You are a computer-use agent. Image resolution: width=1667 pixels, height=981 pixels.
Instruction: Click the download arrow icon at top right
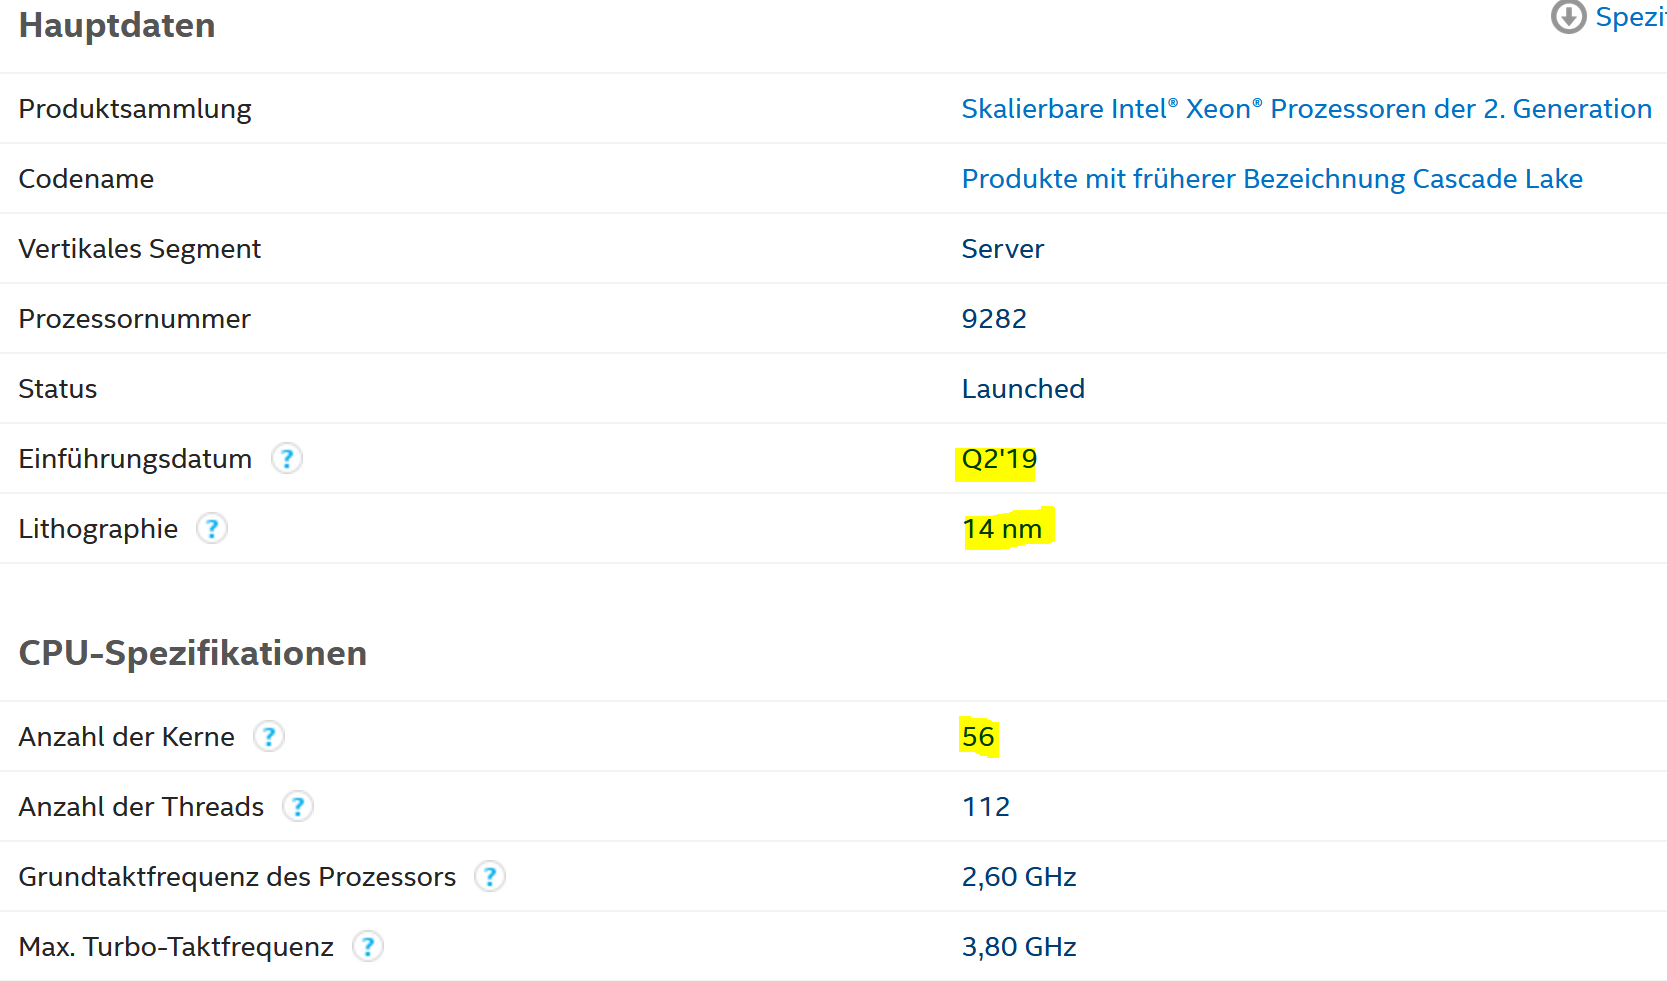pyautogui.click(x=1568, y=16)
